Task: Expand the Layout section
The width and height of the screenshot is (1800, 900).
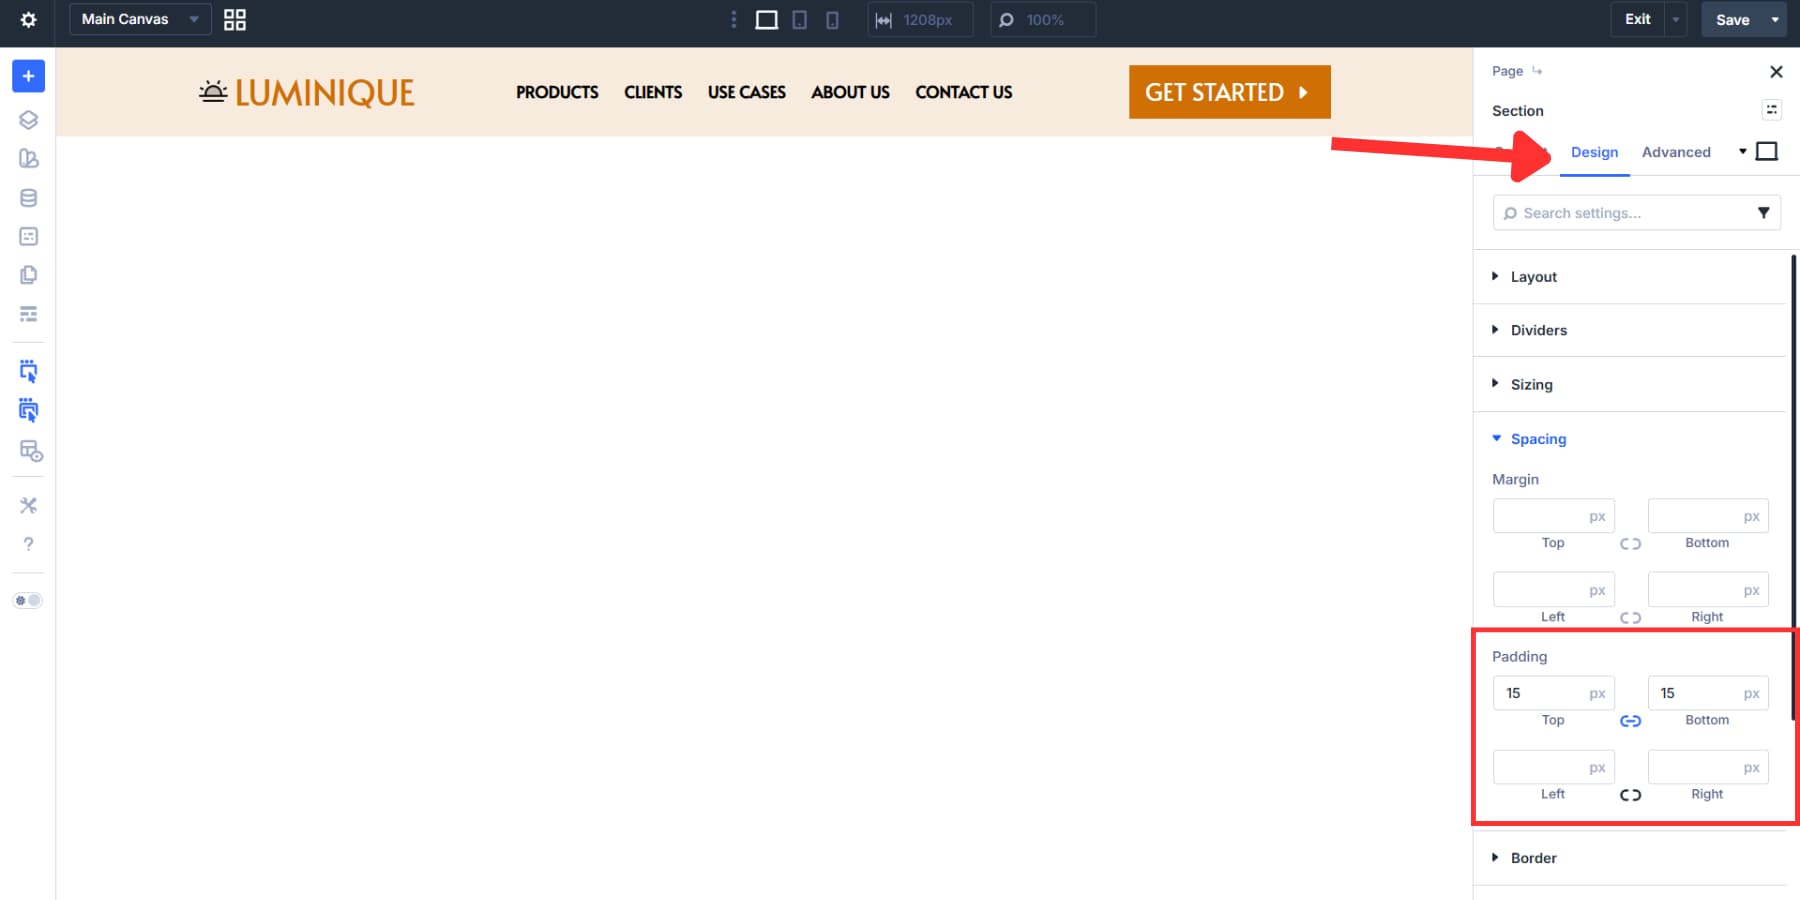Action: 1533,276
